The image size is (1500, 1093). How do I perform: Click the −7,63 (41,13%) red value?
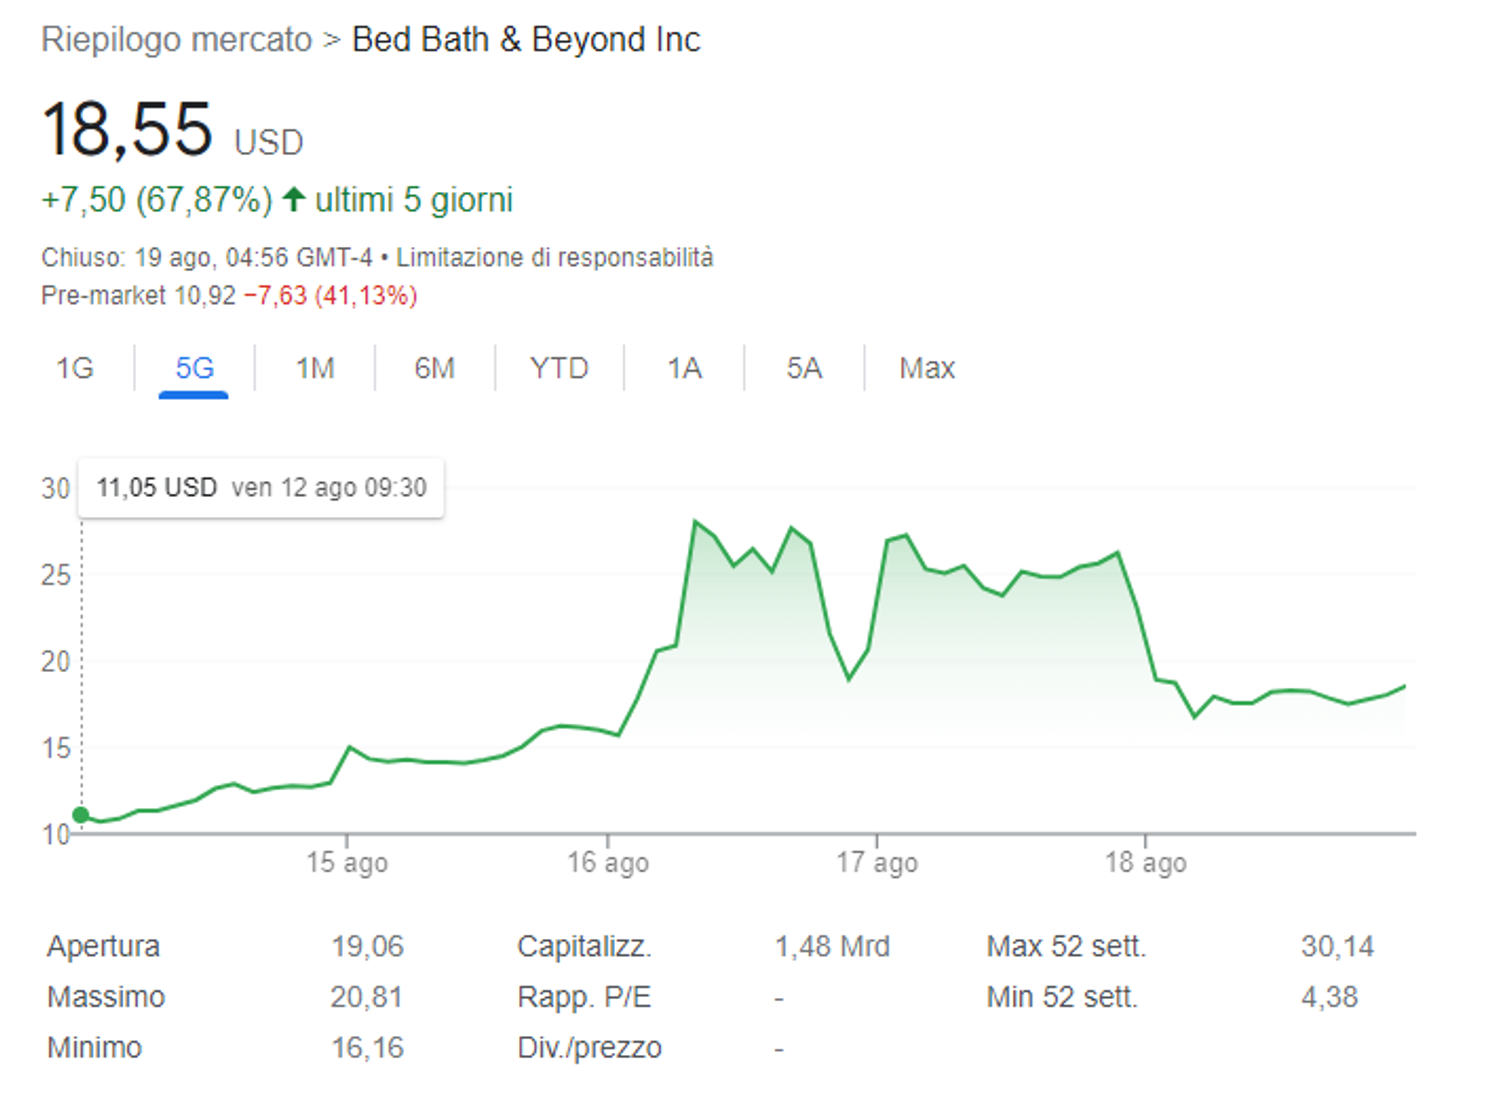click(x=330, y=296)
